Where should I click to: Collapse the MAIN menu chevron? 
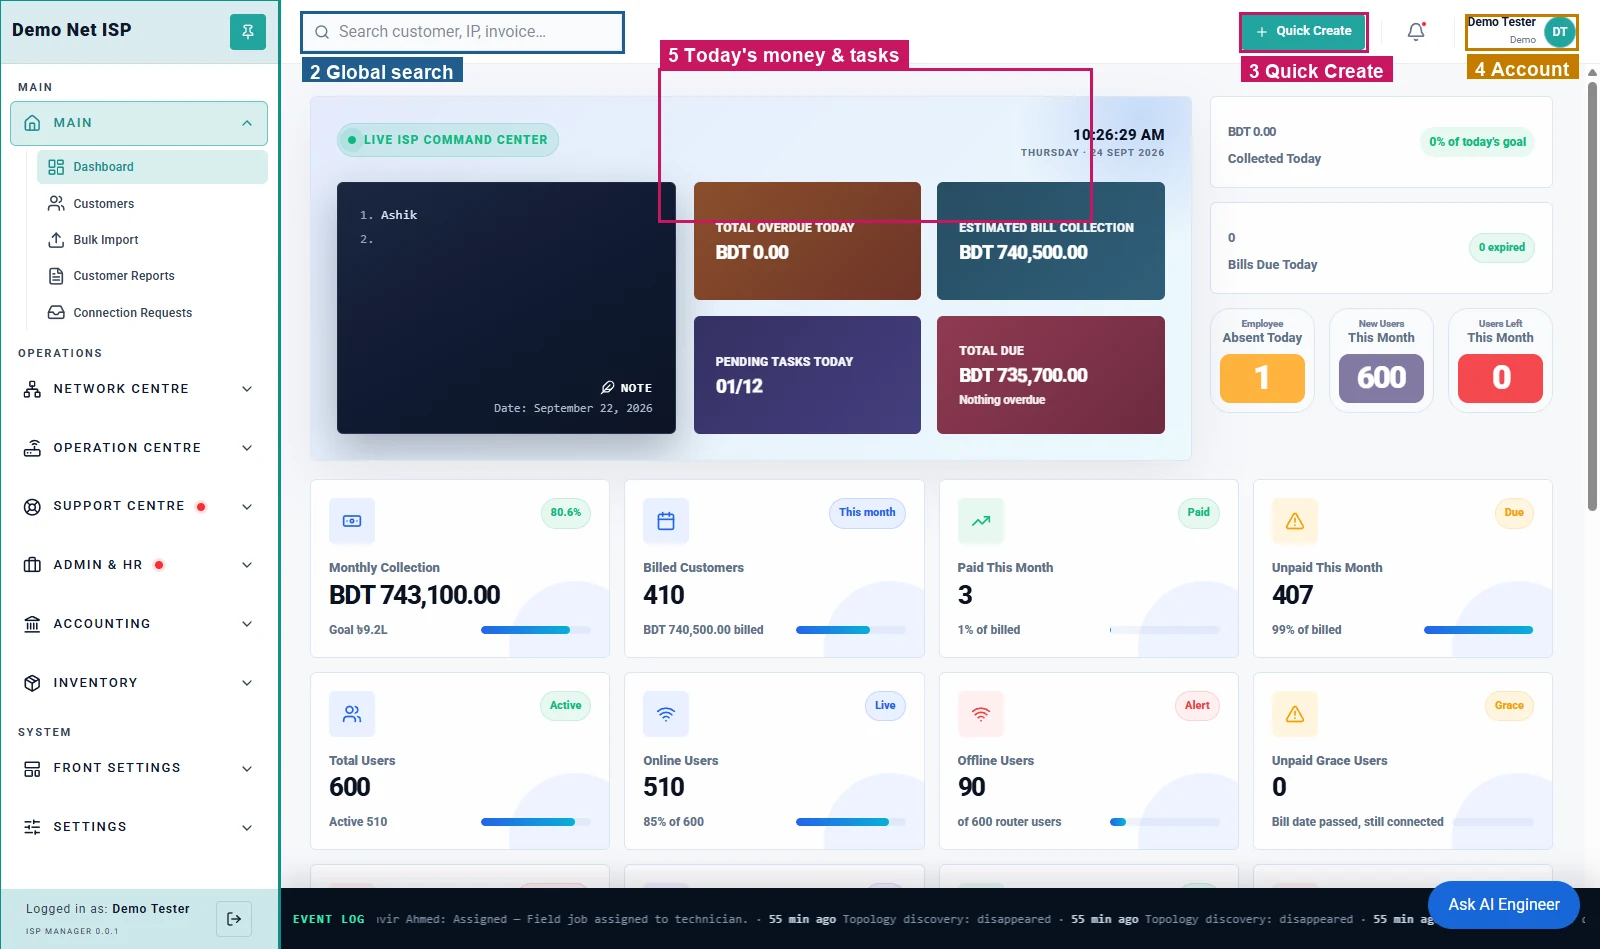[247, 123]
